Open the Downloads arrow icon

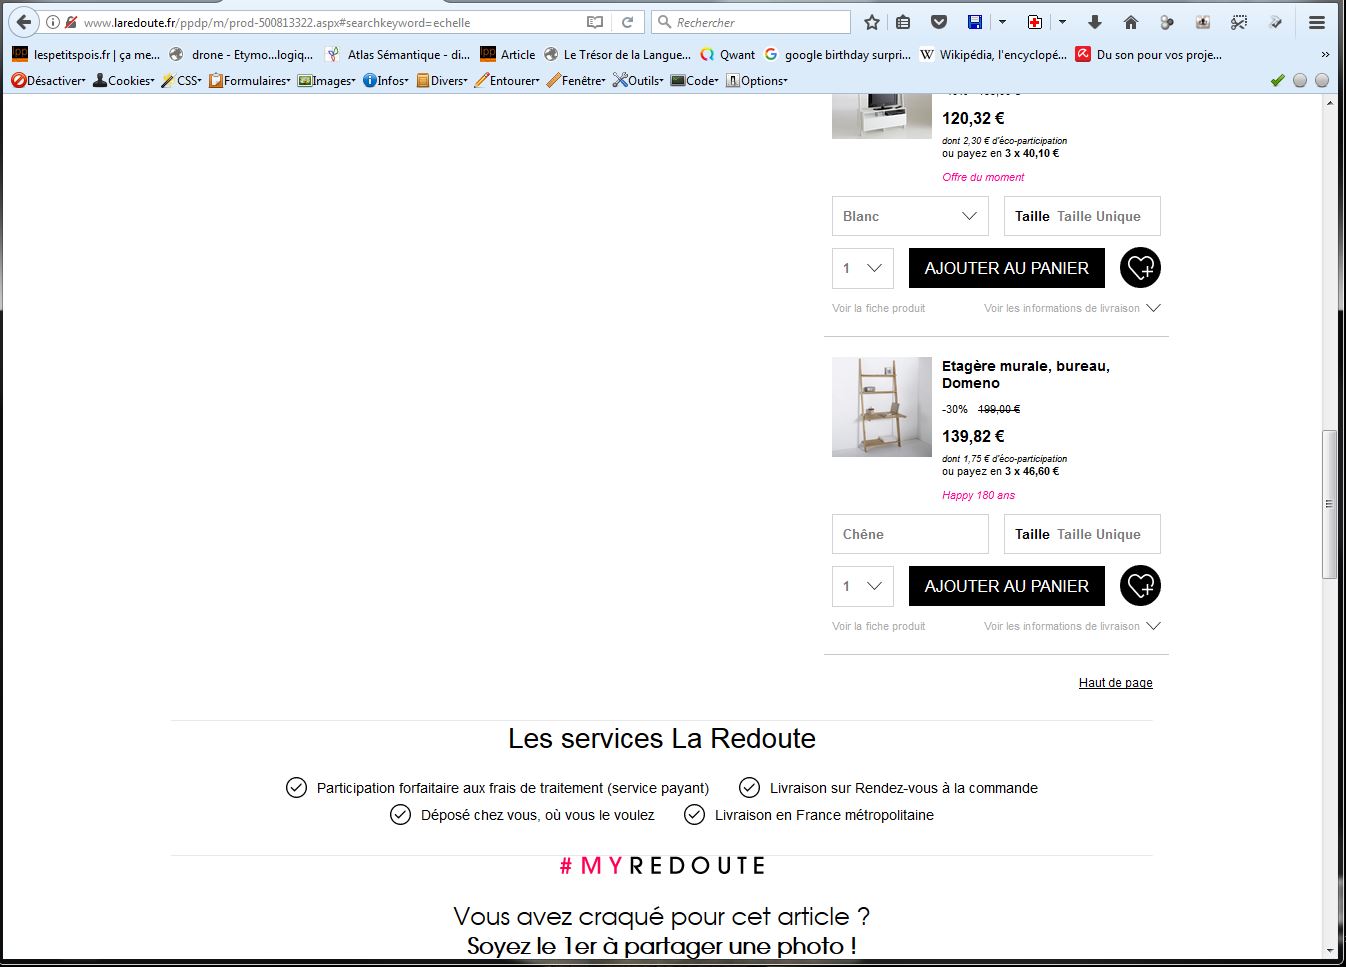point(1095,22)
